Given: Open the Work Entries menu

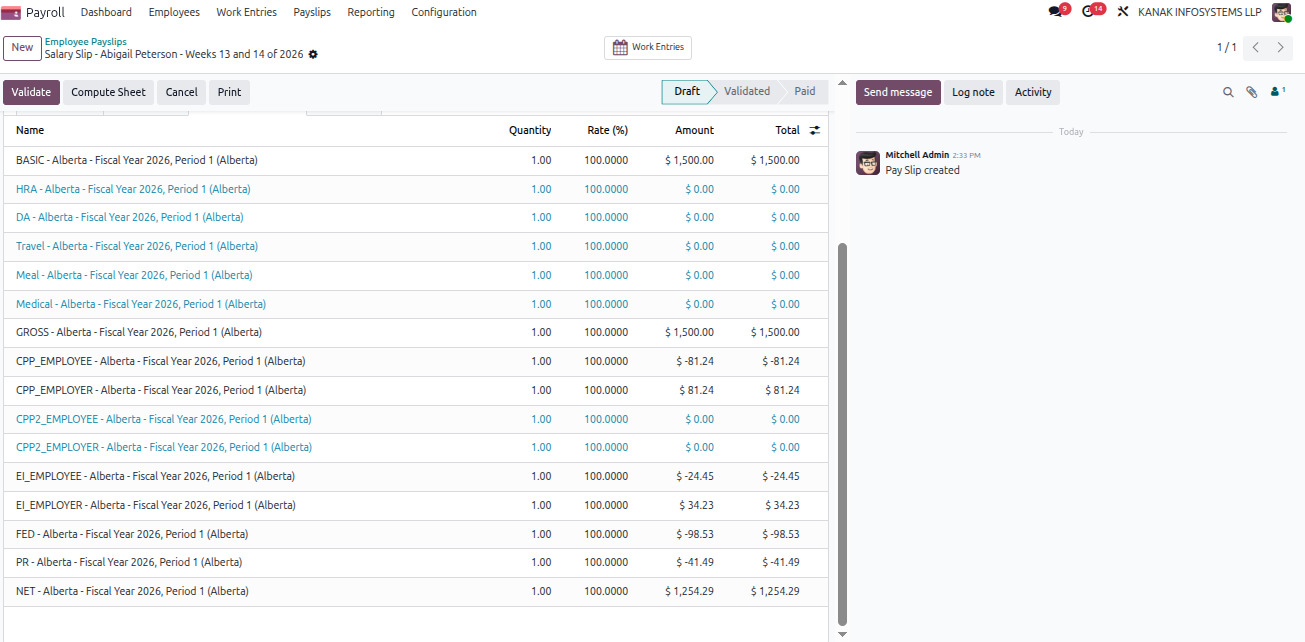Looking at the screenshot, I should pos(246,12).
